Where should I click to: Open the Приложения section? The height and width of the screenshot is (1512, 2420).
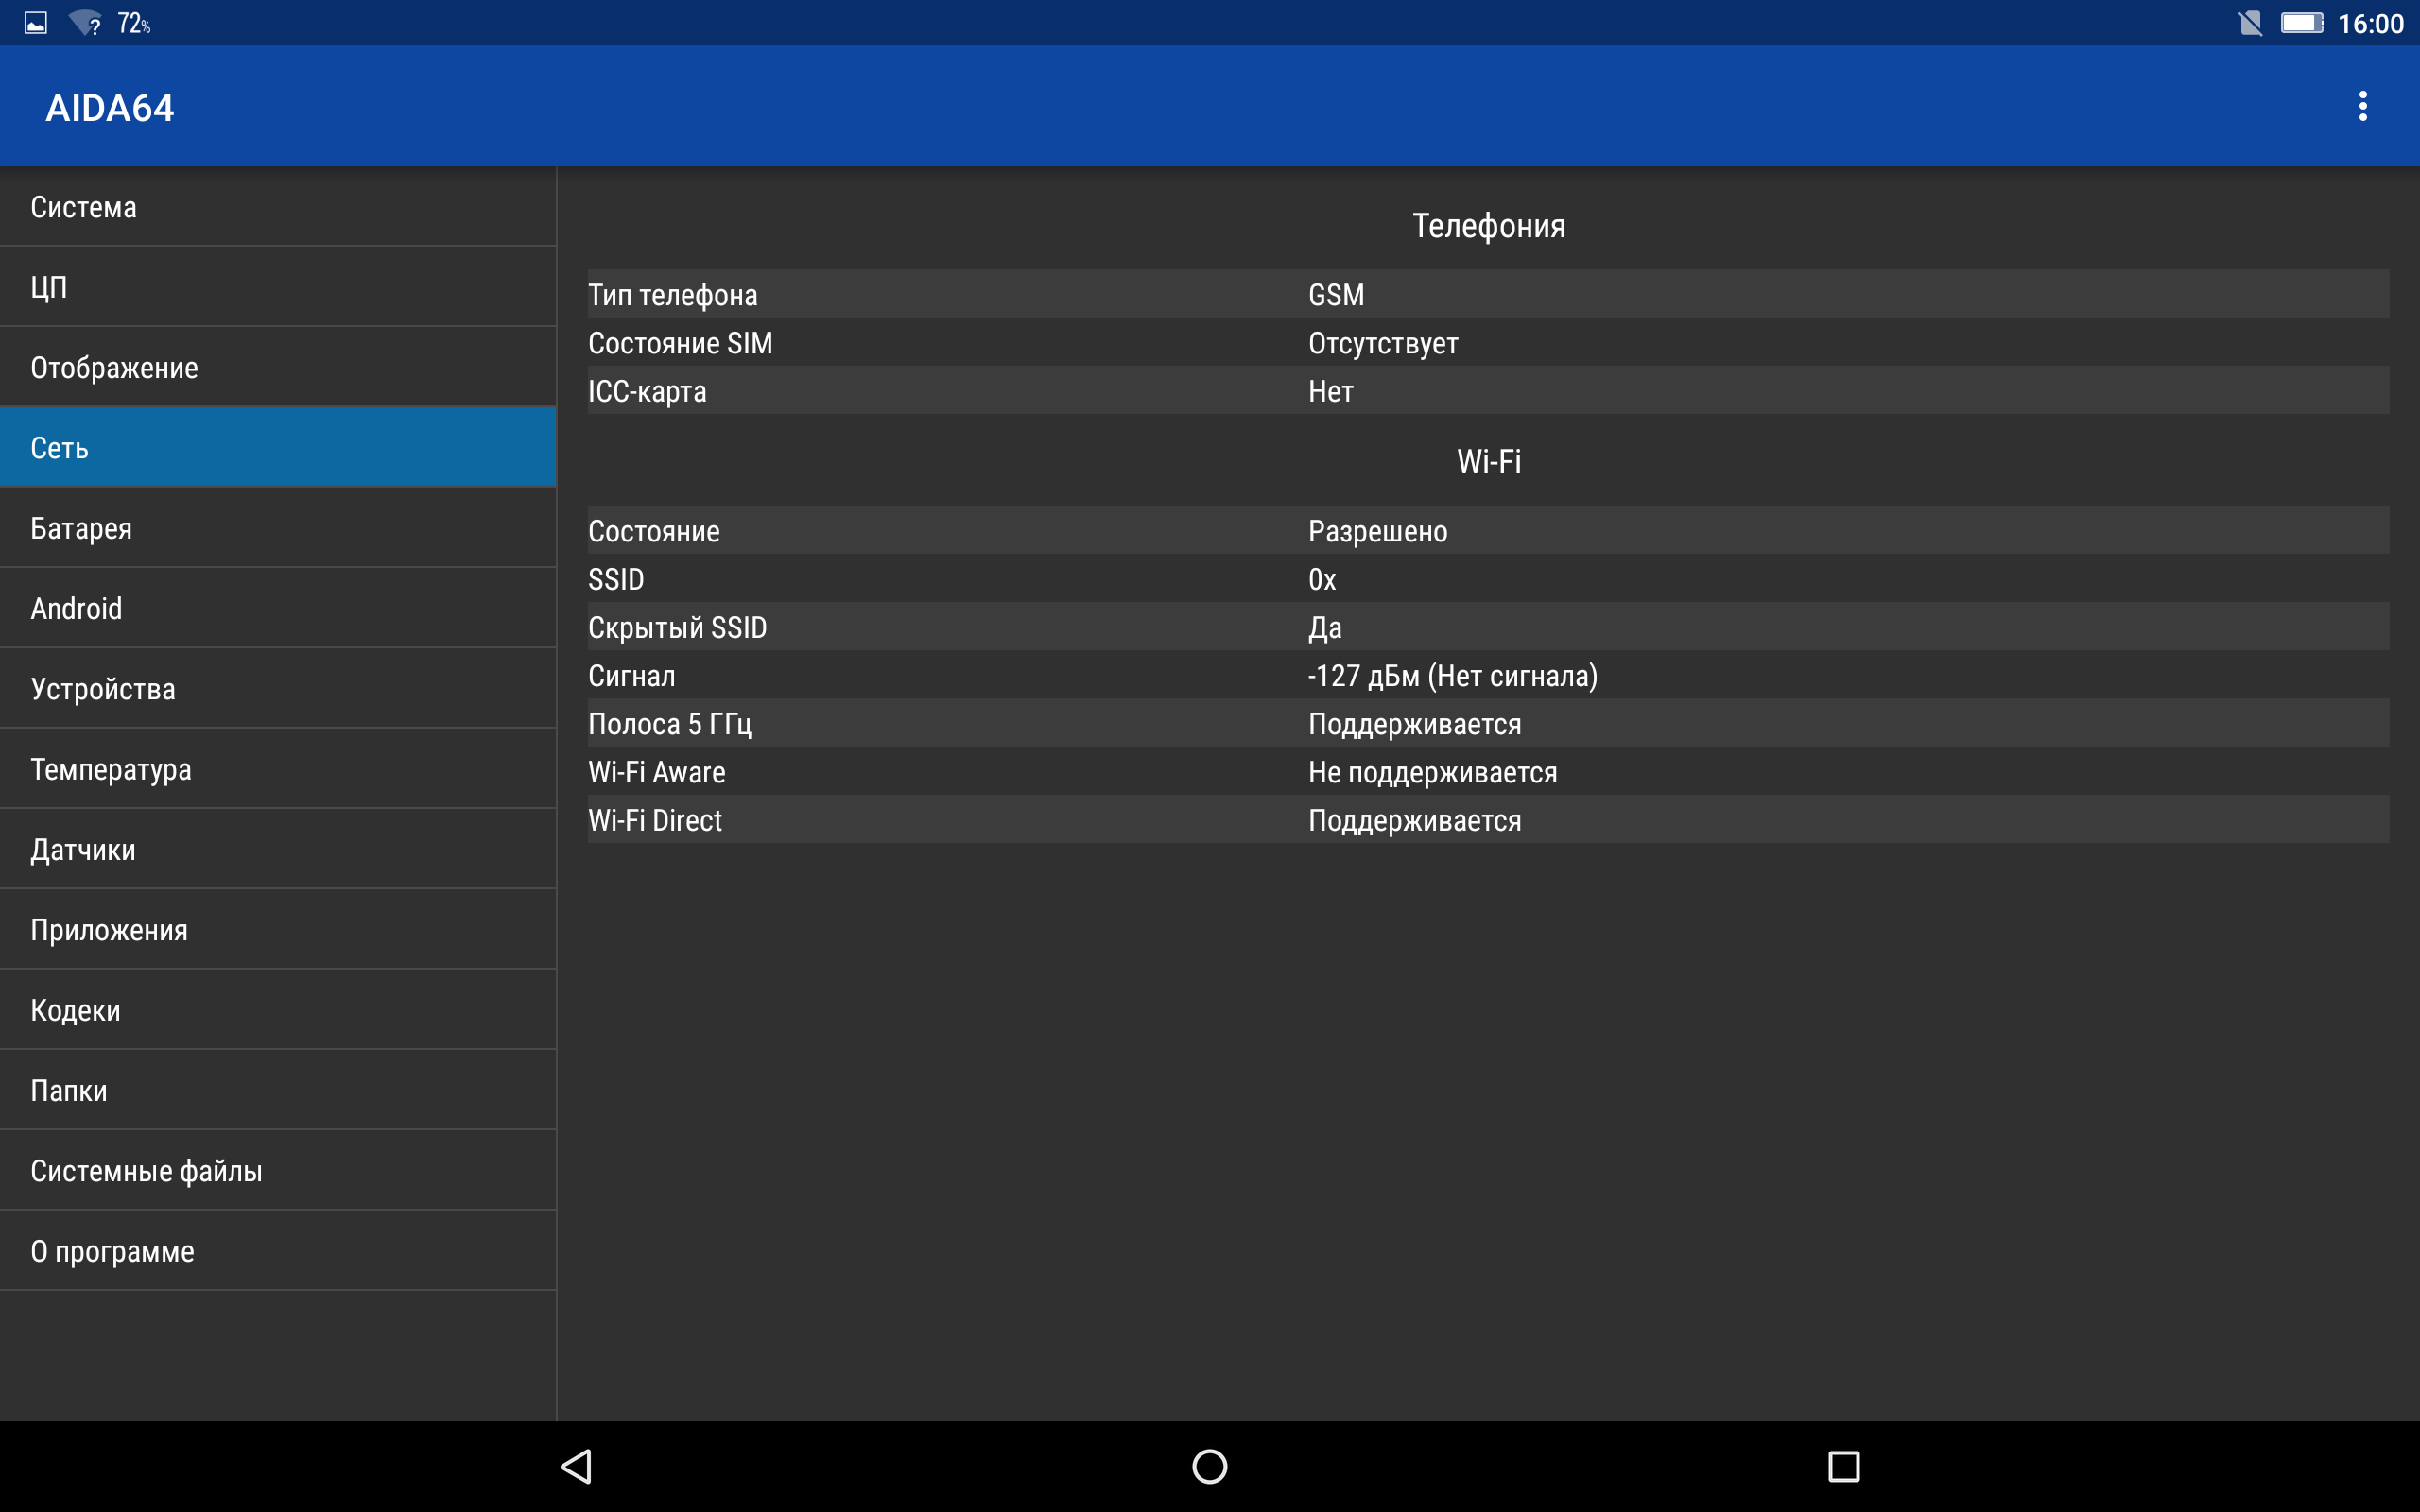tap(278, 929)
